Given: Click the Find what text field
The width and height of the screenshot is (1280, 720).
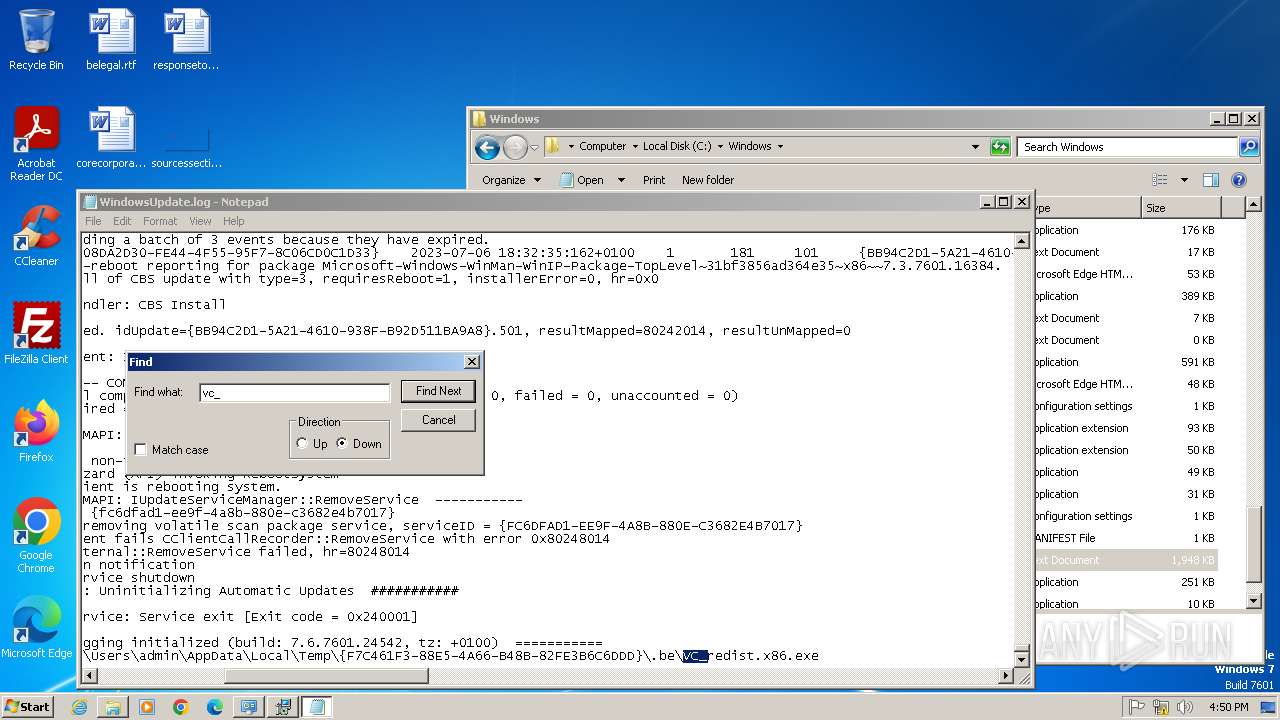Looking at the screenshot, I should (x=294, y=393).
